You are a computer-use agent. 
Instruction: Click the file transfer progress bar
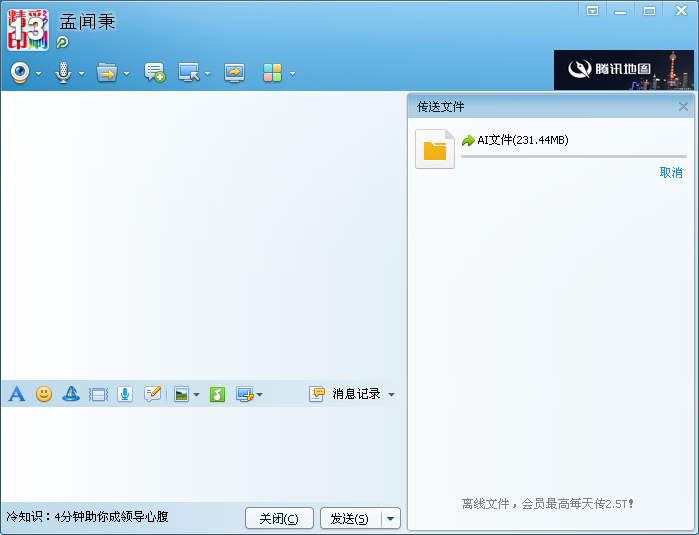(574, 156)
